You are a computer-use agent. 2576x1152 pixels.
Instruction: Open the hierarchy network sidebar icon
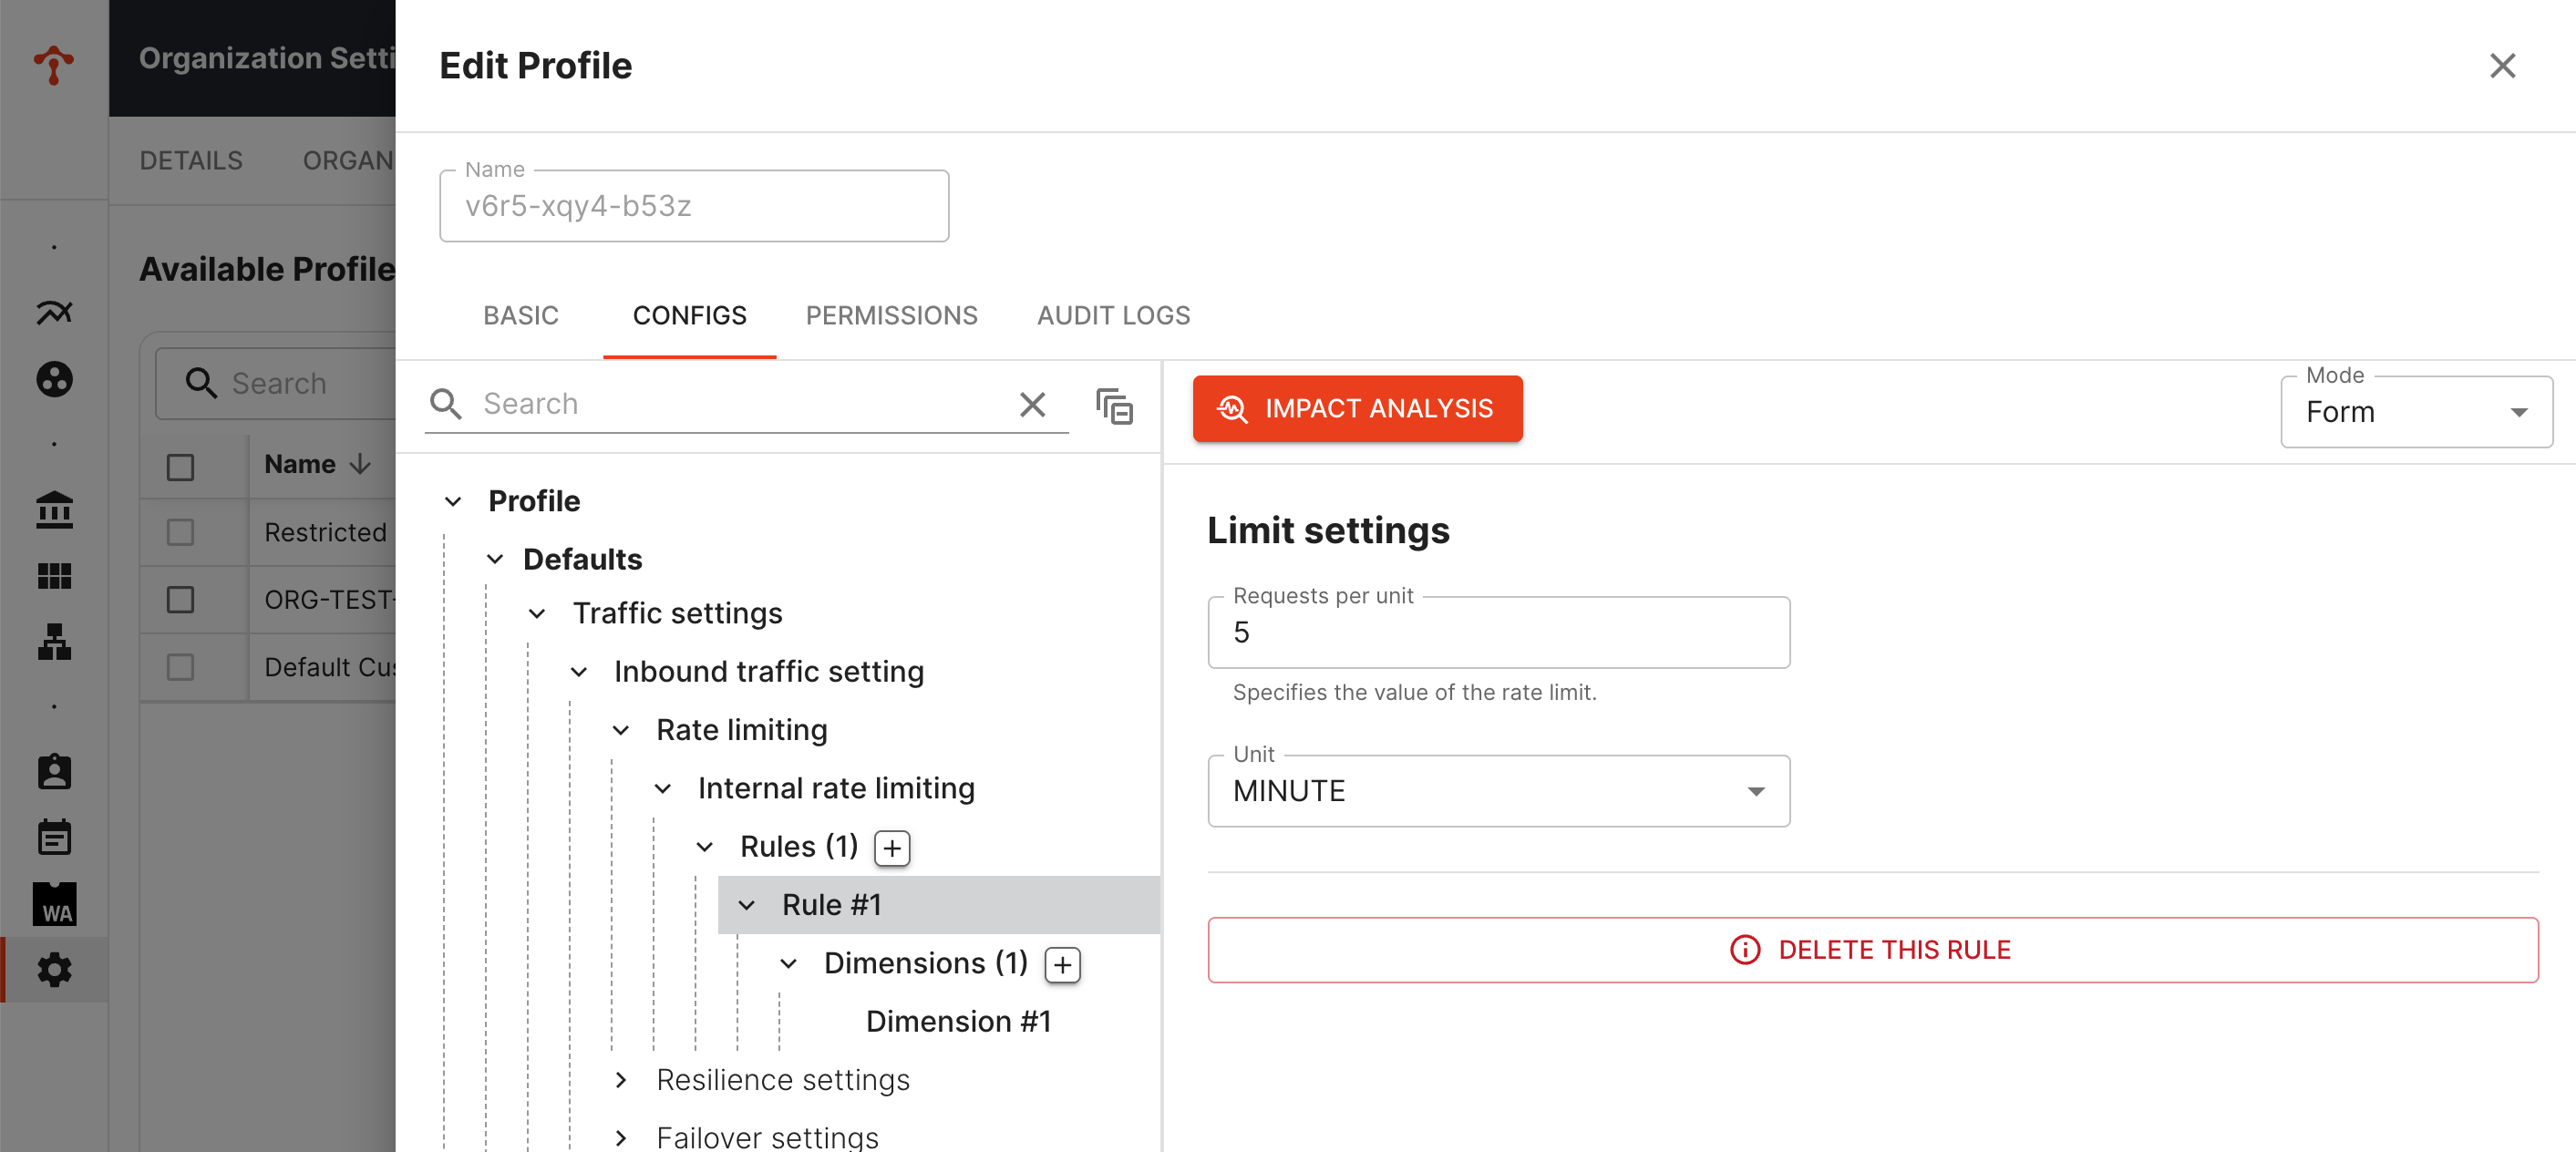pos(54,642)
